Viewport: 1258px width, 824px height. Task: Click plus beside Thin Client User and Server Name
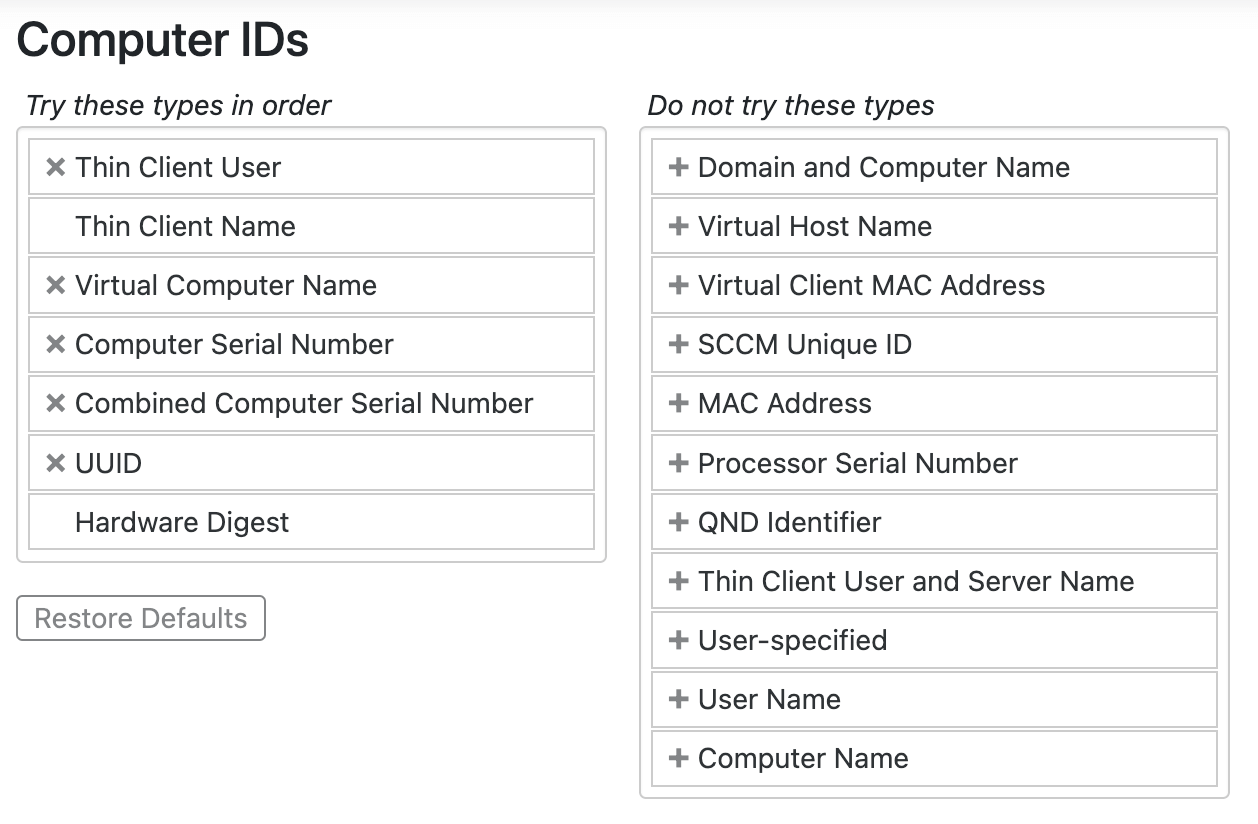pyautogui.click(x=679, y=581)
